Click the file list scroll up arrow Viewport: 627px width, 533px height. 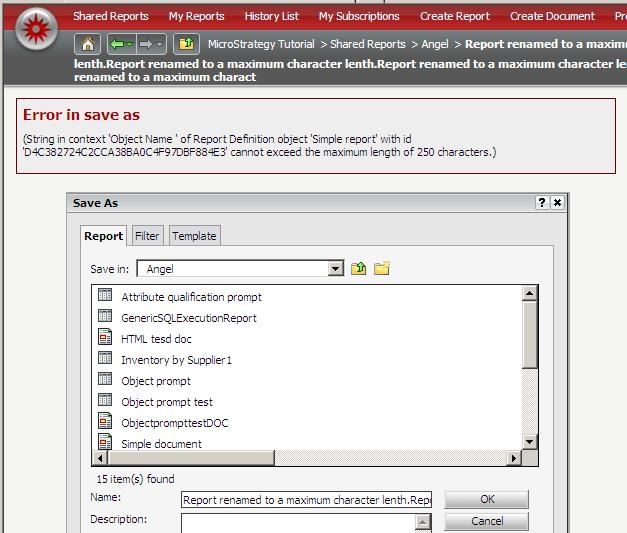click(x=530, y=293)
